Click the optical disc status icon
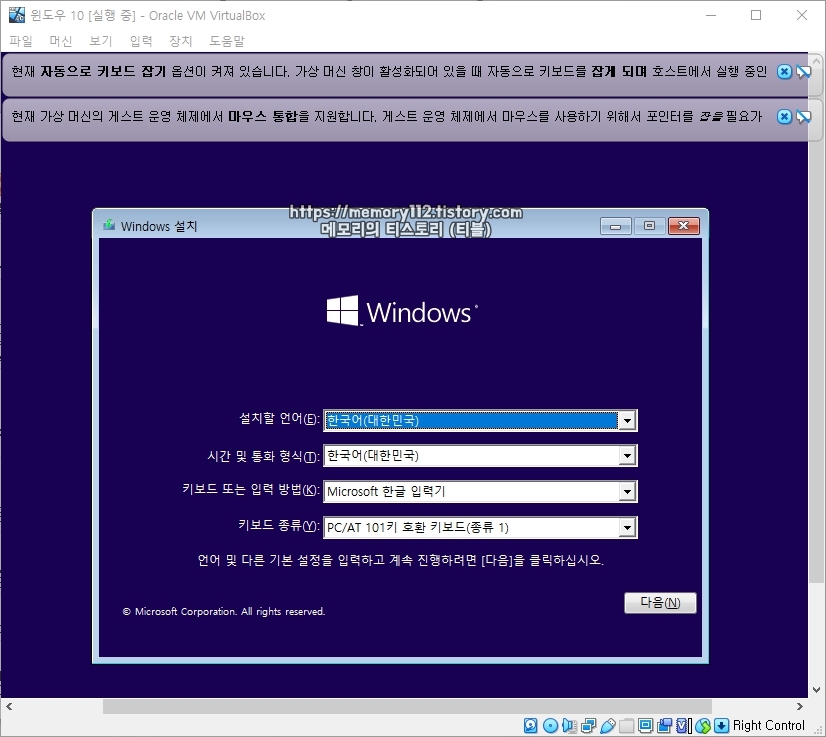The width and height of the screenshot is (826, 737). click(550, 725)
